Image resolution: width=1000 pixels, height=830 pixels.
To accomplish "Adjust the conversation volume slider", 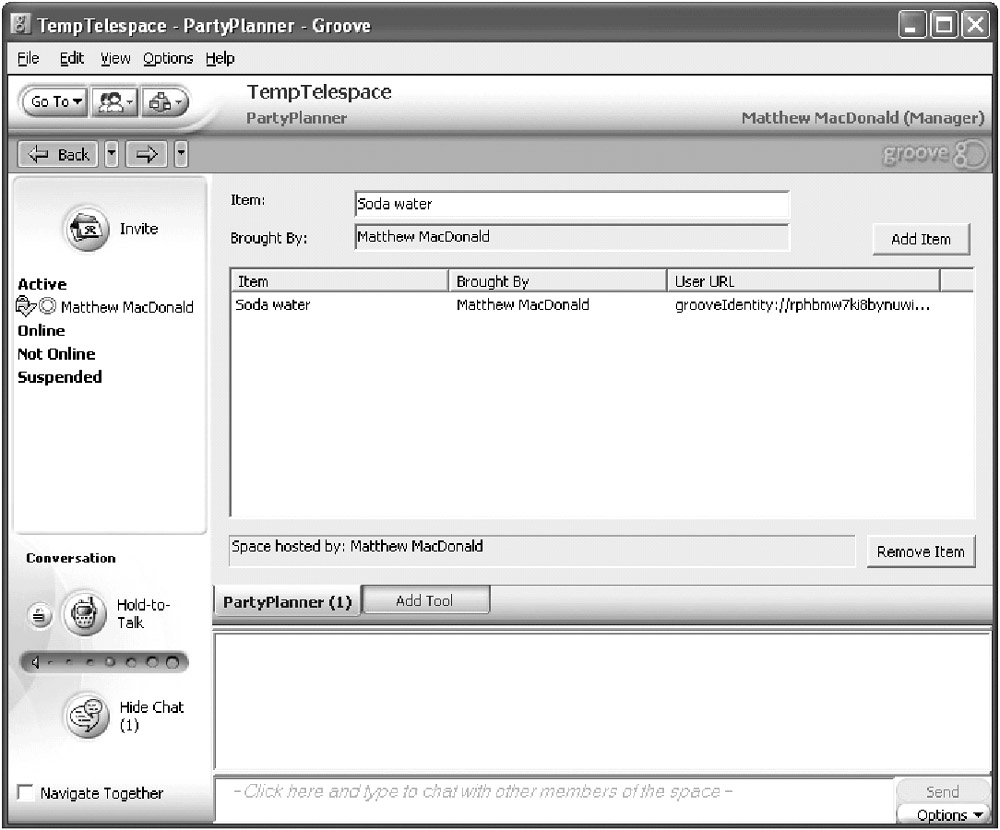I will click(x=105, y=662).
